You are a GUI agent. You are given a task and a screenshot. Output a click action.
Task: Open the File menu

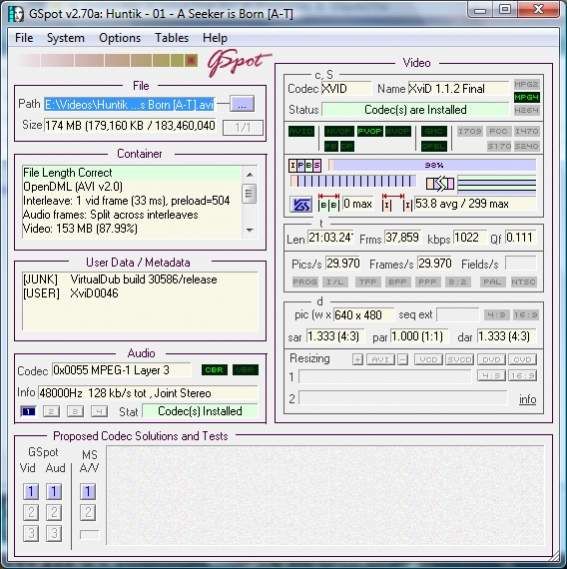(24, 38)
